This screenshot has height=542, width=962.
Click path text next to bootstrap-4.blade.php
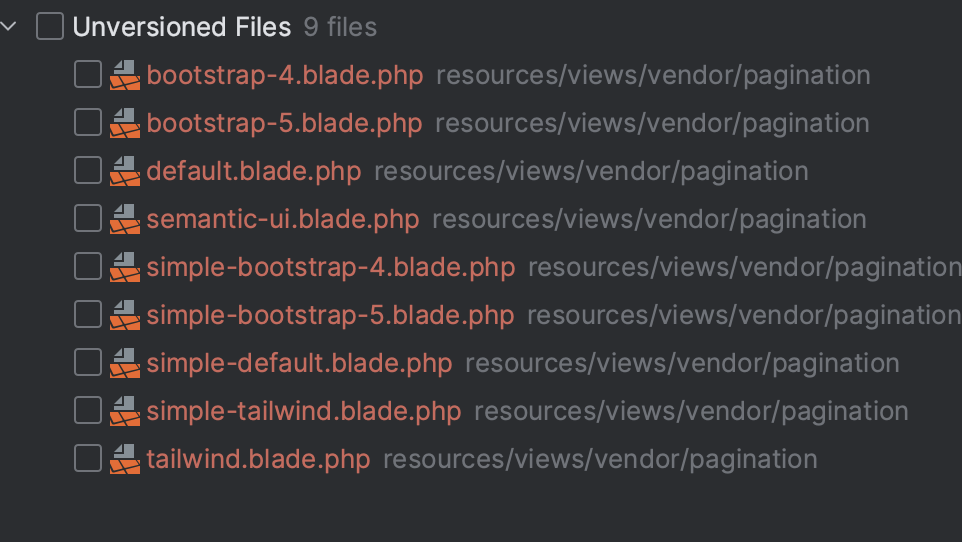pyautogui.click(x=653, y=75)
